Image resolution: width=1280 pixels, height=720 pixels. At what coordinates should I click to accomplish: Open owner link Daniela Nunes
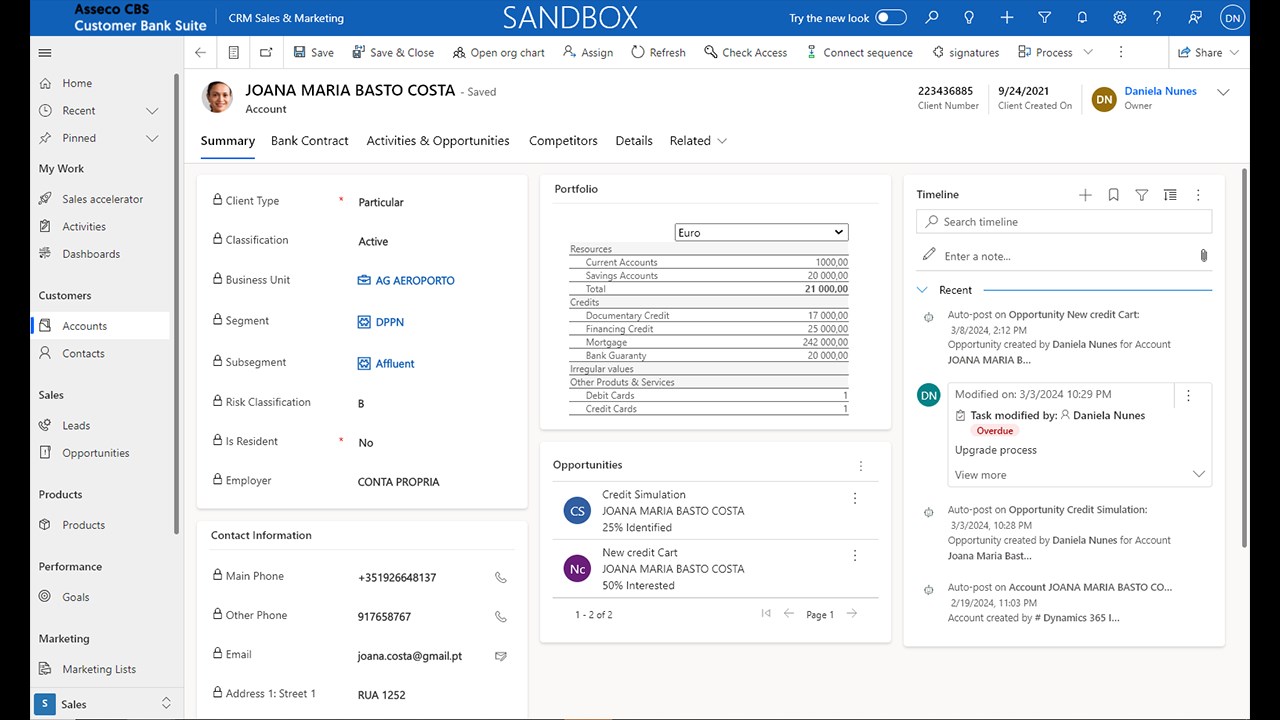(x=1160, y=91)
